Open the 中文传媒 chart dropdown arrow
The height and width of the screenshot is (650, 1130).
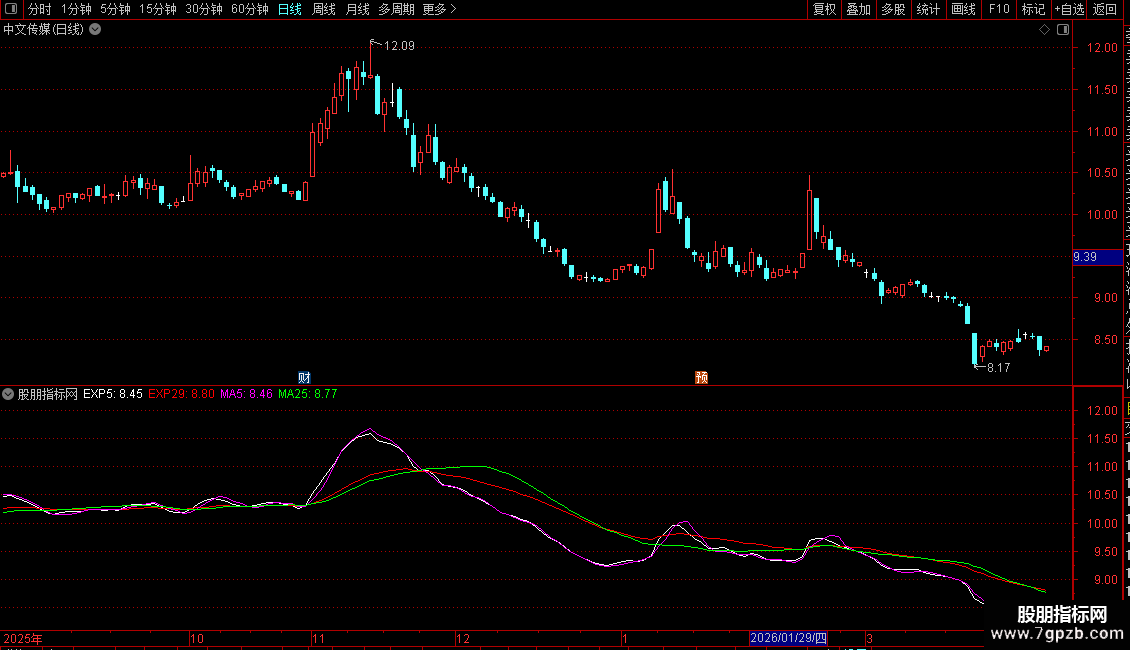coord(95,29)
